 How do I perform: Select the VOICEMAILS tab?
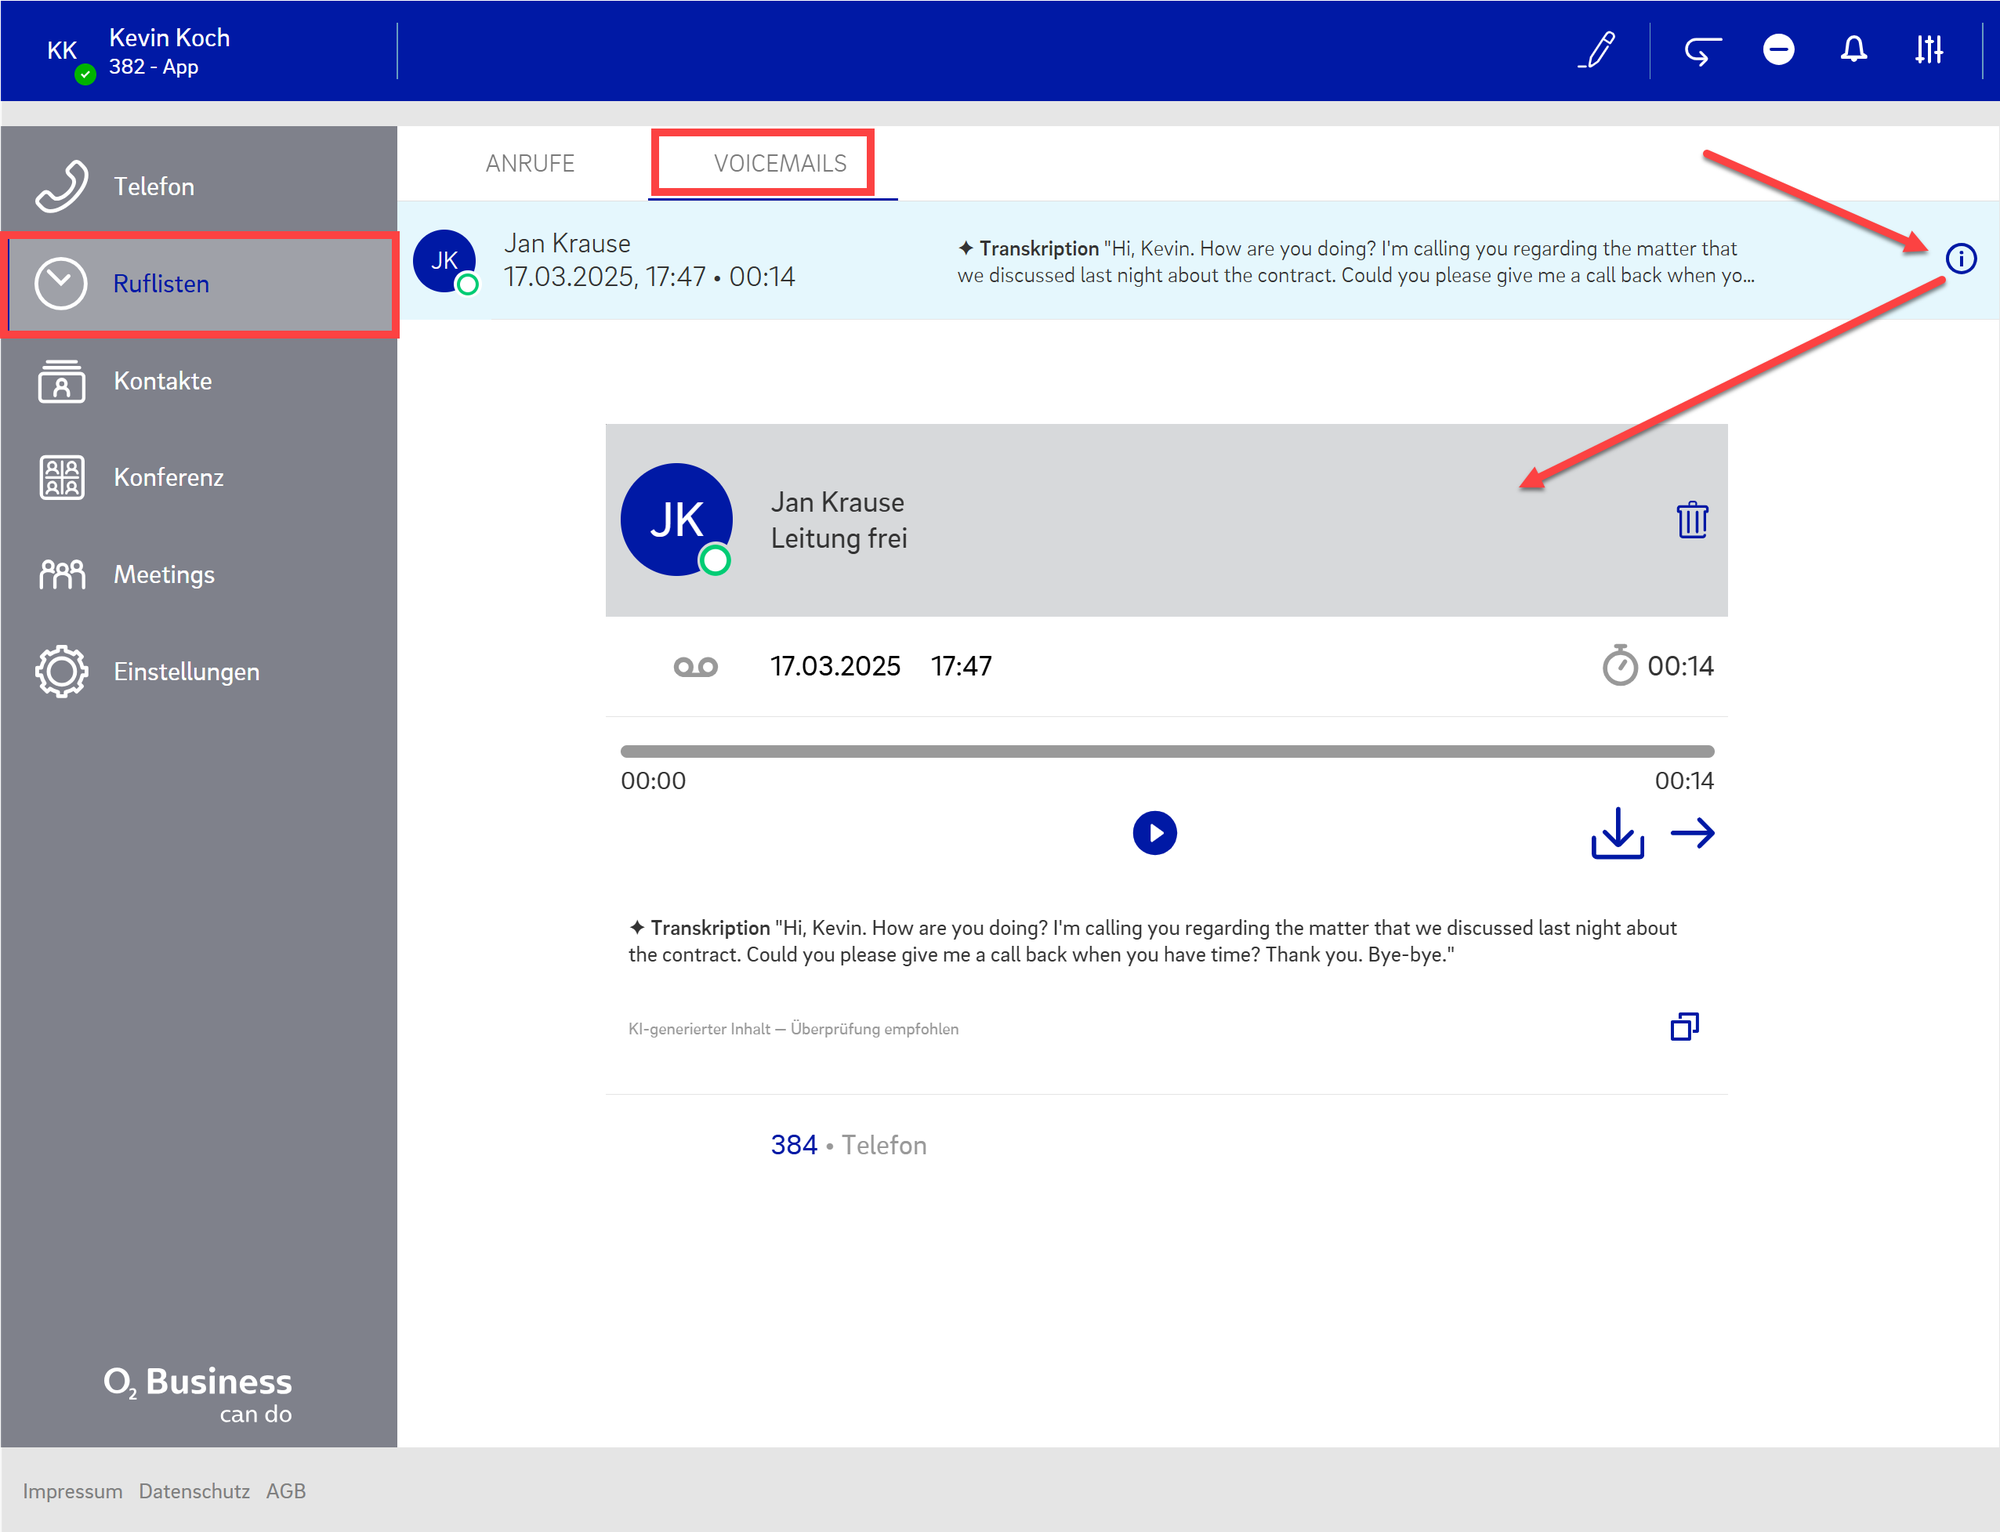(780, 164)
